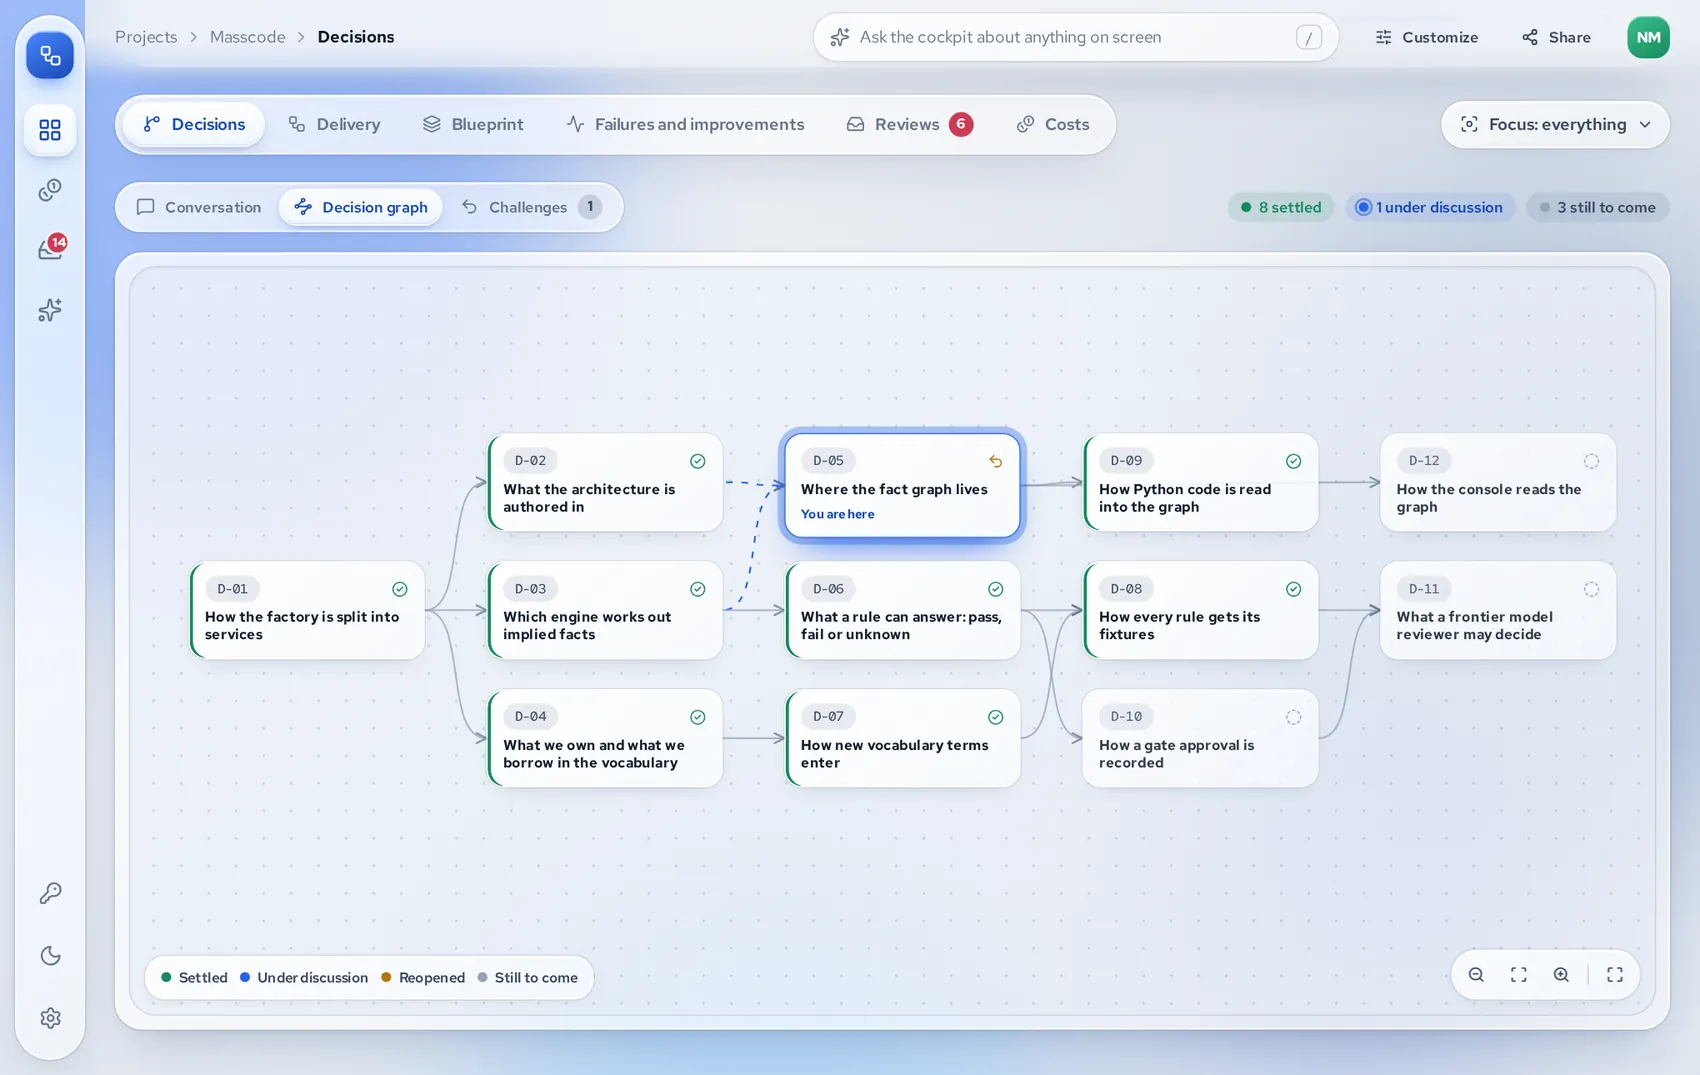Click the settled check on D-01 card
Screen dimensions: 1700x1075
(400, 589)
